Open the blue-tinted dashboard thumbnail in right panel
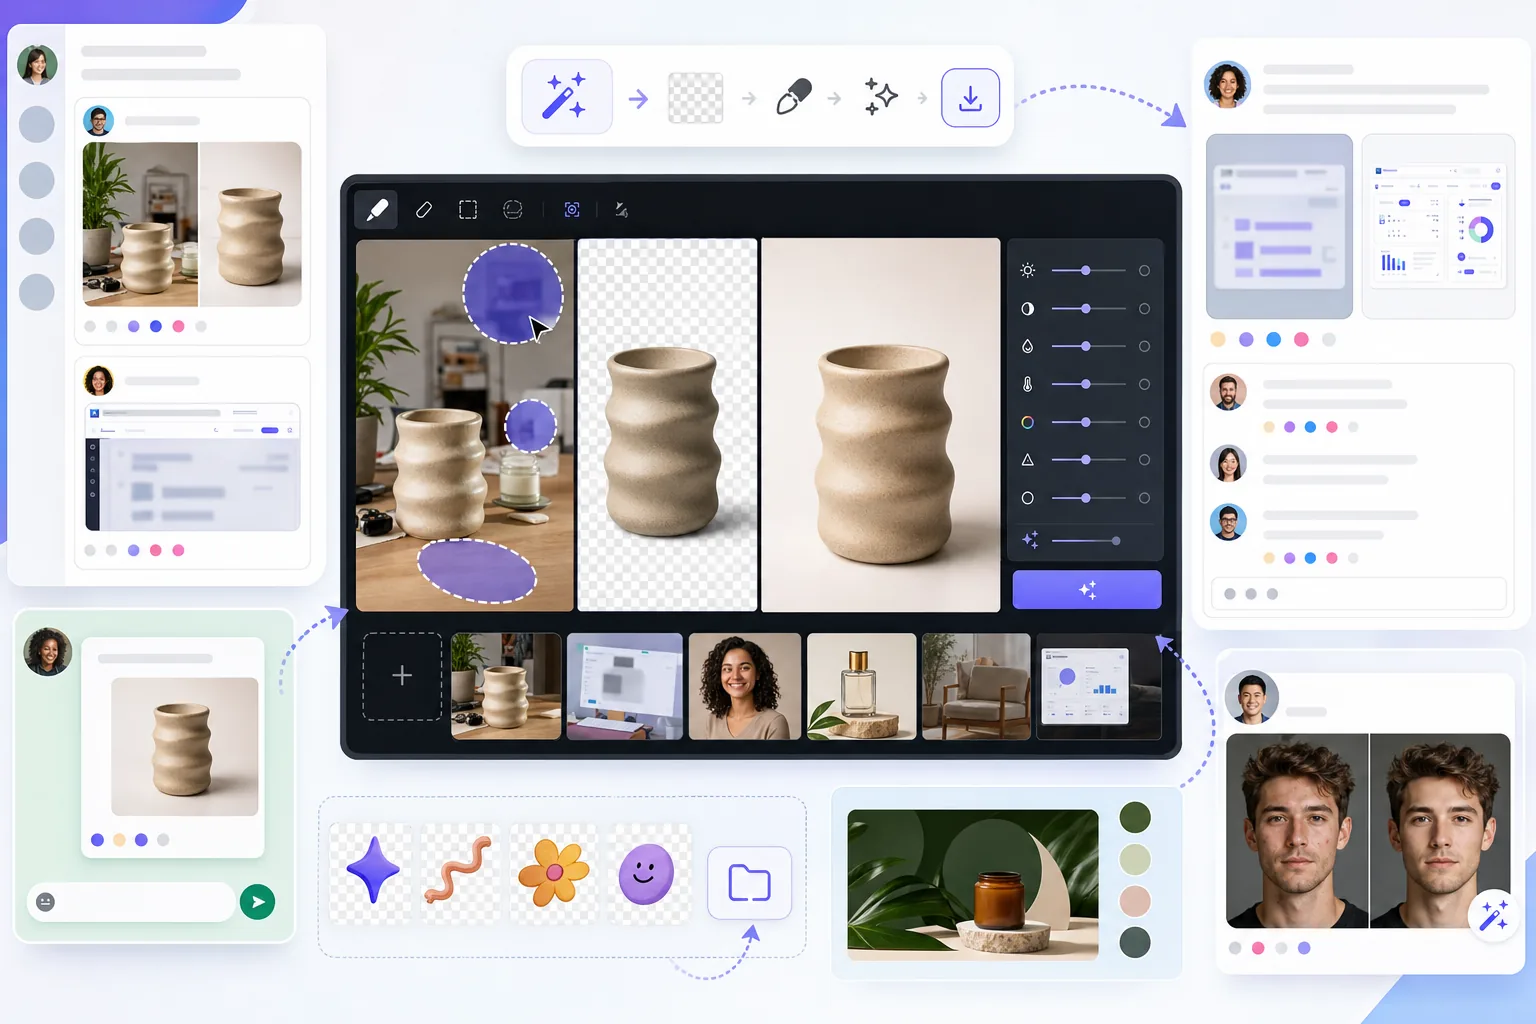The height and width of the screenshot is (1024, 1536). pyautogui.click(x=1280, y=227)
